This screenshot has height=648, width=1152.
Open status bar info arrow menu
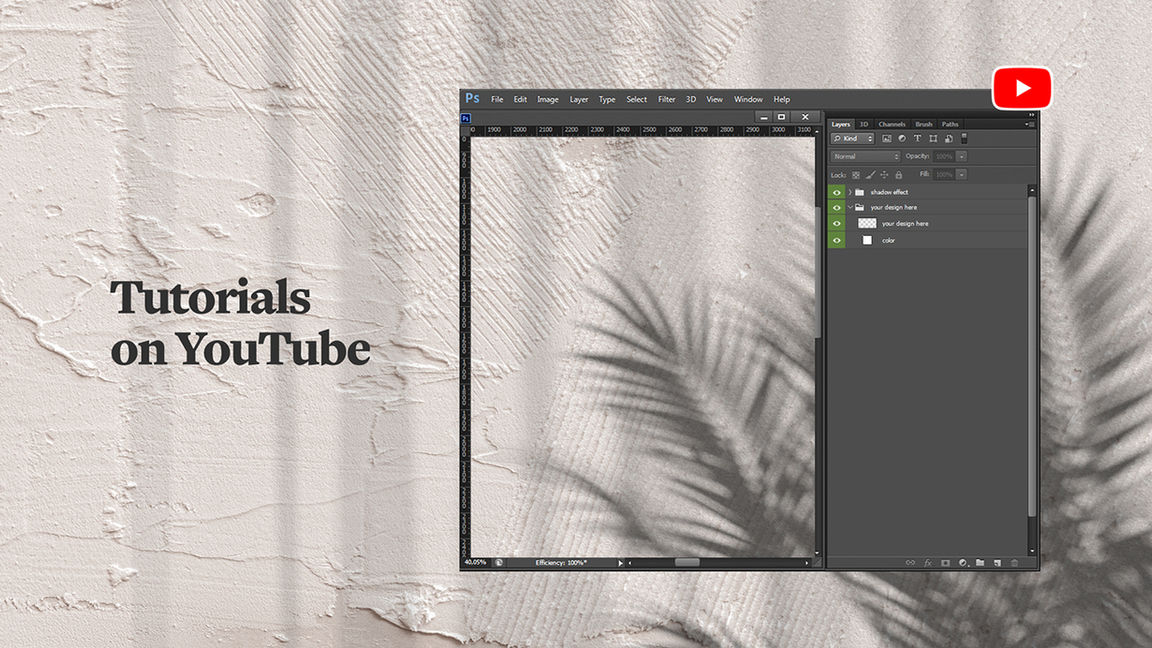point(620,563)
